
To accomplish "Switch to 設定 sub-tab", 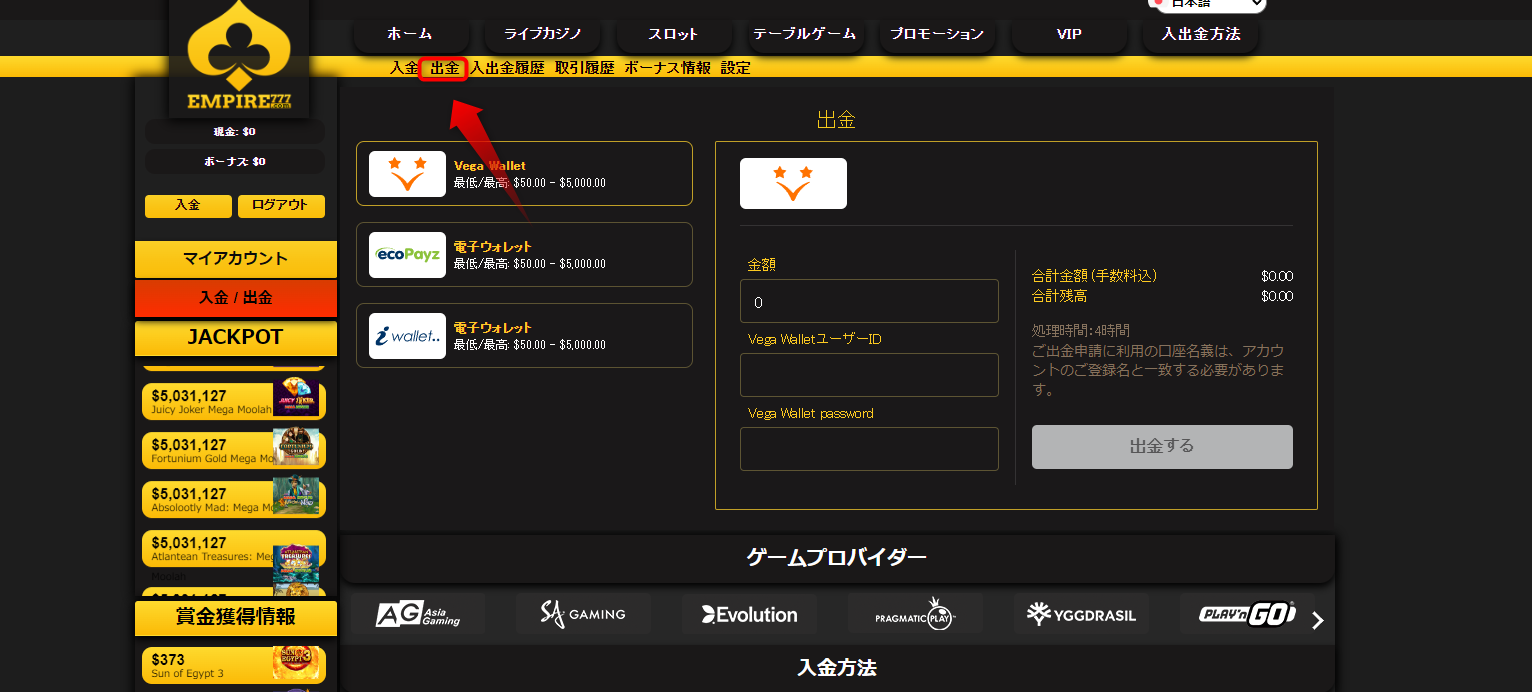I will (x=735, y=68).
